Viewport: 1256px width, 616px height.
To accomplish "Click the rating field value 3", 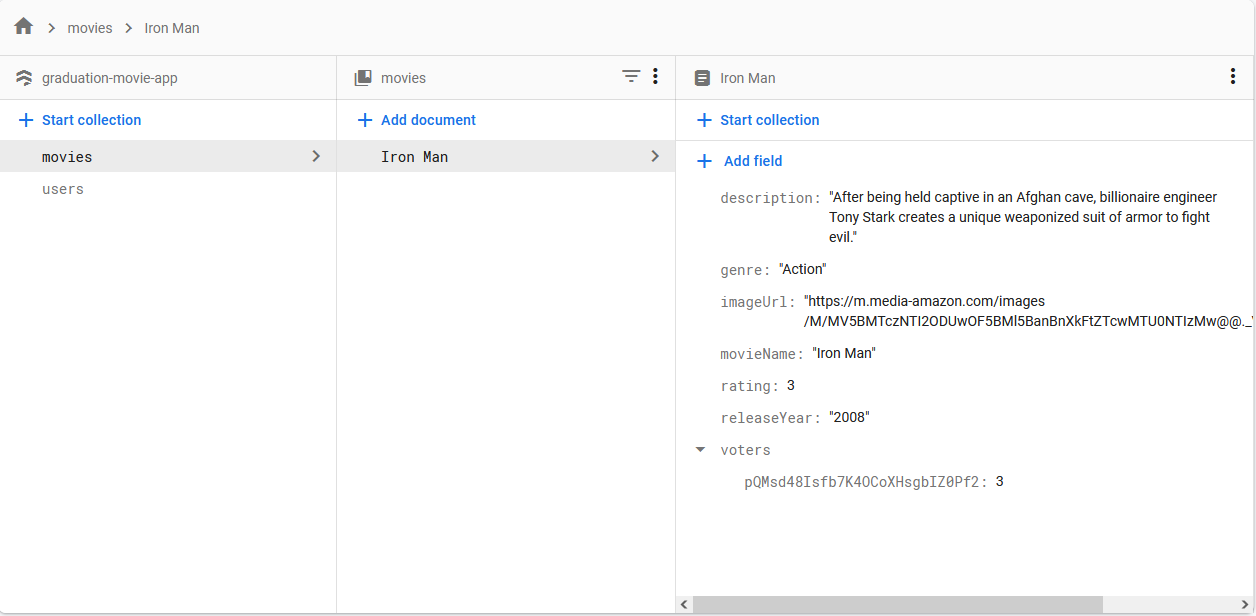I will (x=791, y=386).
